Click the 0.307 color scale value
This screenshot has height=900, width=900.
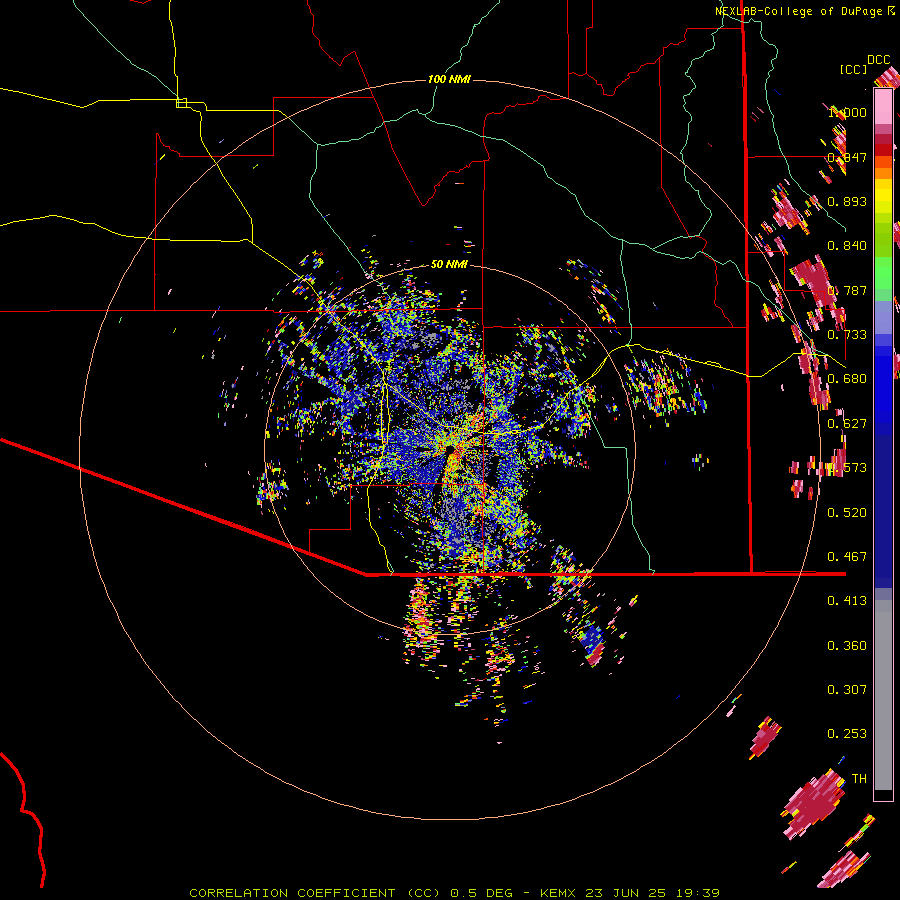[x=847, y=690]
